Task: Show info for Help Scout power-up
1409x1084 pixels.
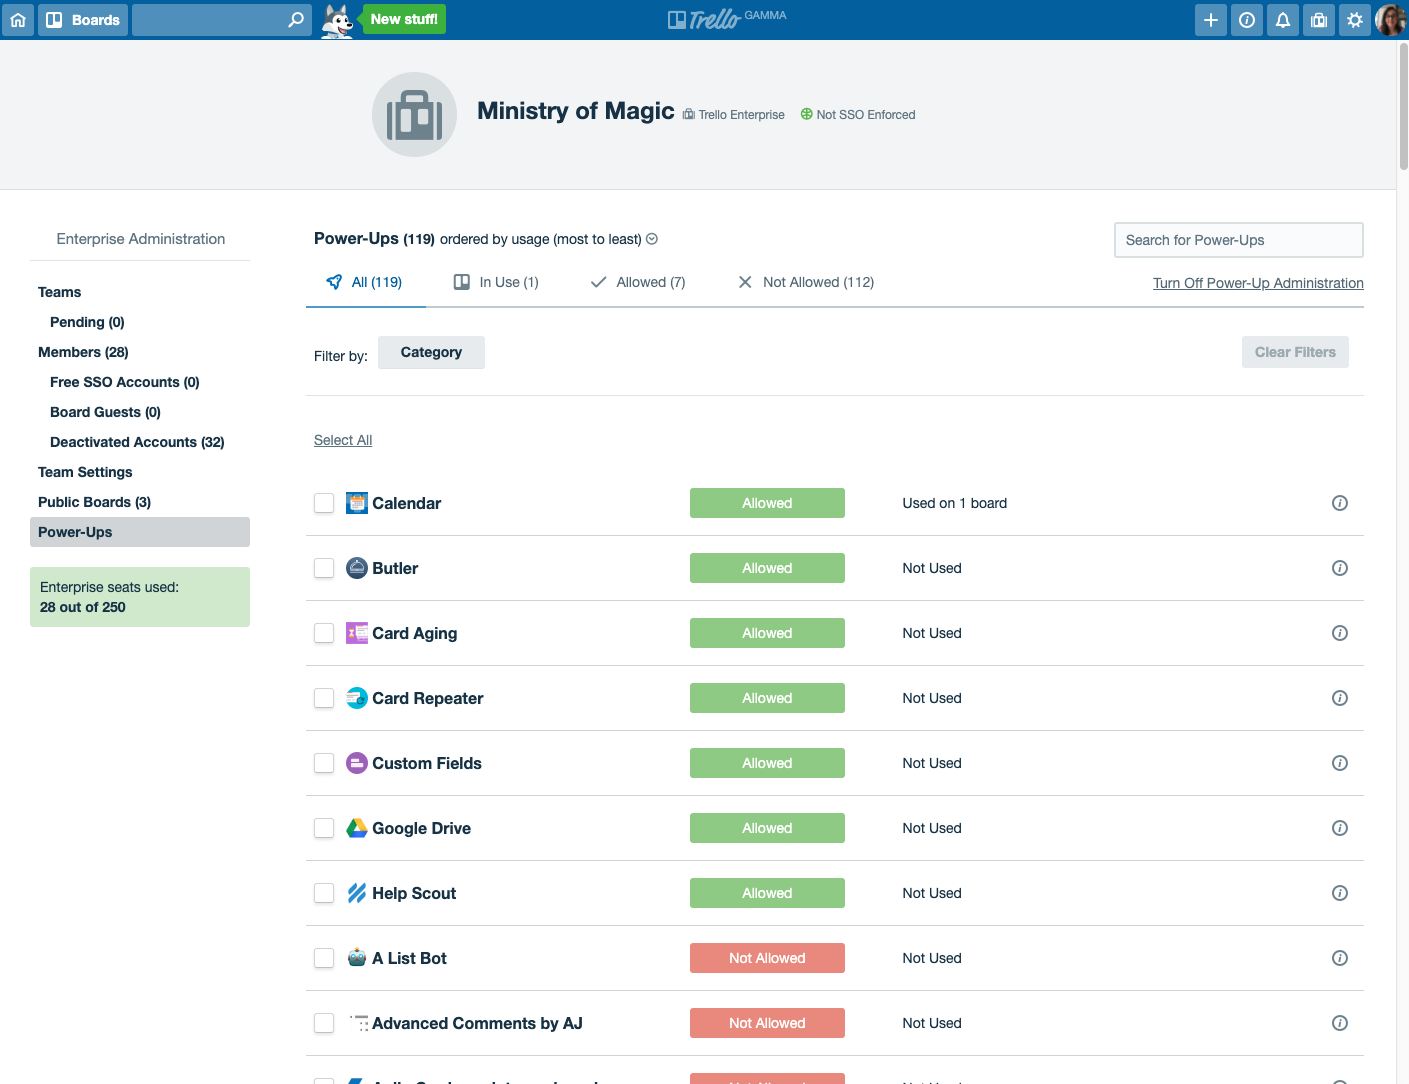Action: [1340, 893]
